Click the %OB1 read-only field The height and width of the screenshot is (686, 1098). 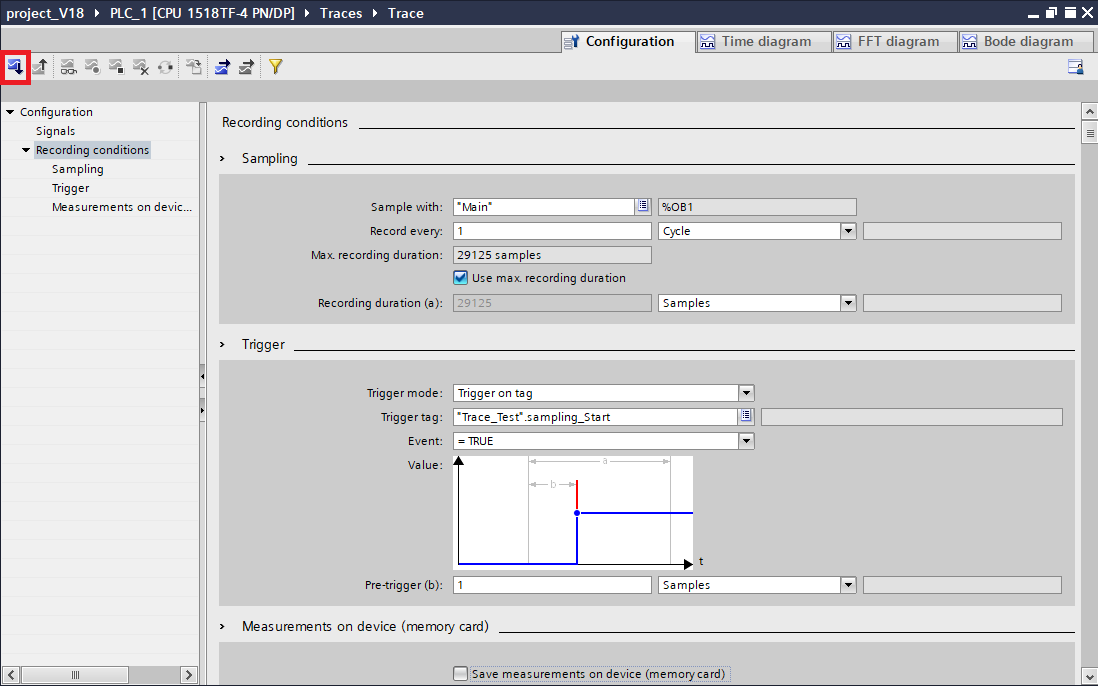(x=757, y=206)
